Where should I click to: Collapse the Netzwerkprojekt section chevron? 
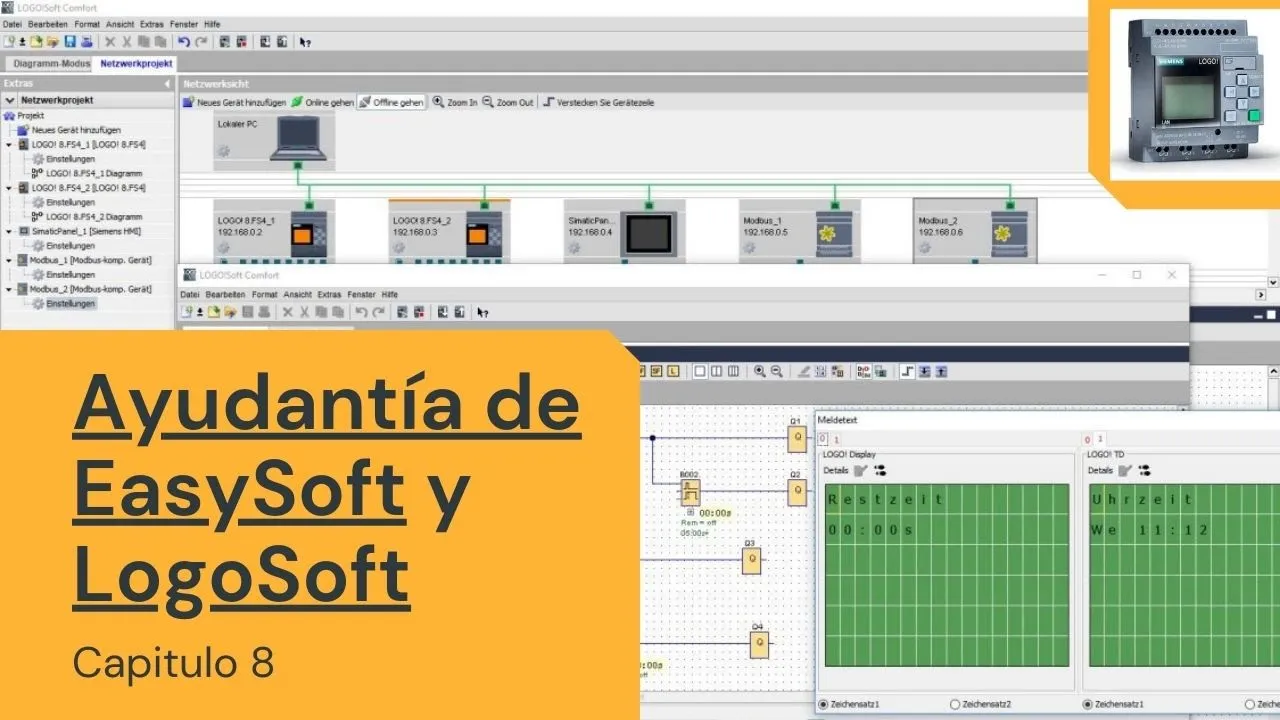(x=10, y=100)
